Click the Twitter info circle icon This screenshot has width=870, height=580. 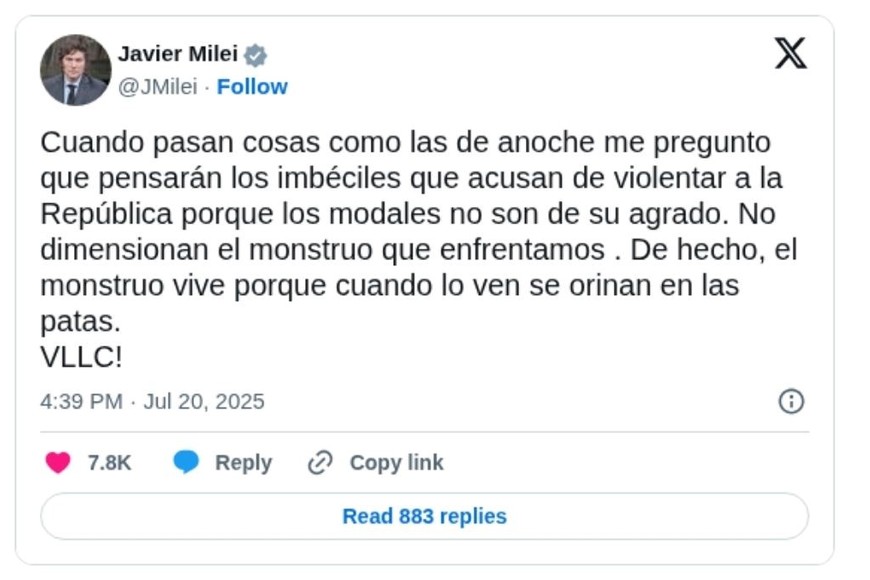click(x=791, y=401)
